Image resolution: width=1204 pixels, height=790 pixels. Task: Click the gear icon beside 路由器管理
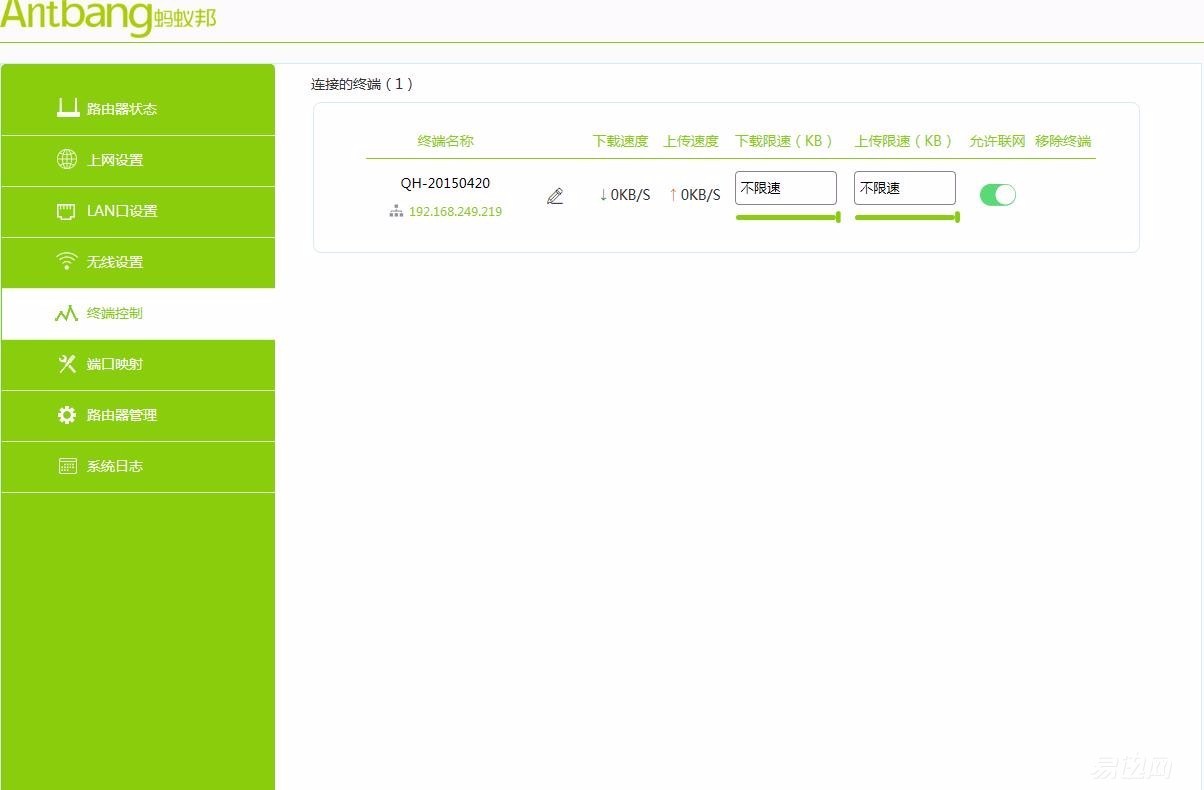[67, 415]
